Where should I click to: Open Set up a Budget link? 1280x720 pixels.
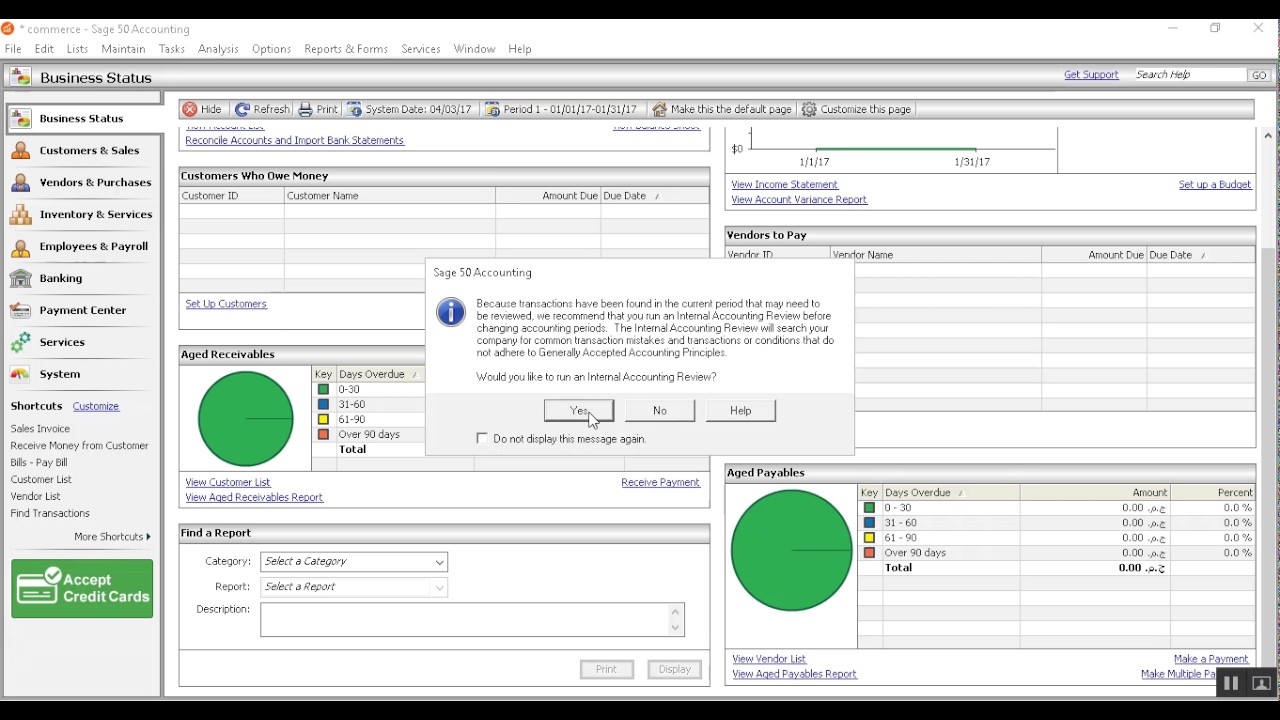pyautogui.click(x=1215, y=184)
